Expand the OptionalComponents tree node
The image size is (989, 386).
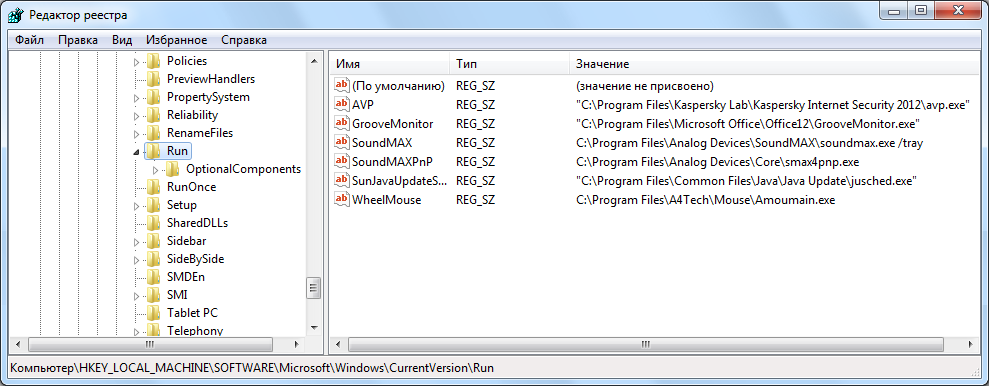click(x=156, y=170)
